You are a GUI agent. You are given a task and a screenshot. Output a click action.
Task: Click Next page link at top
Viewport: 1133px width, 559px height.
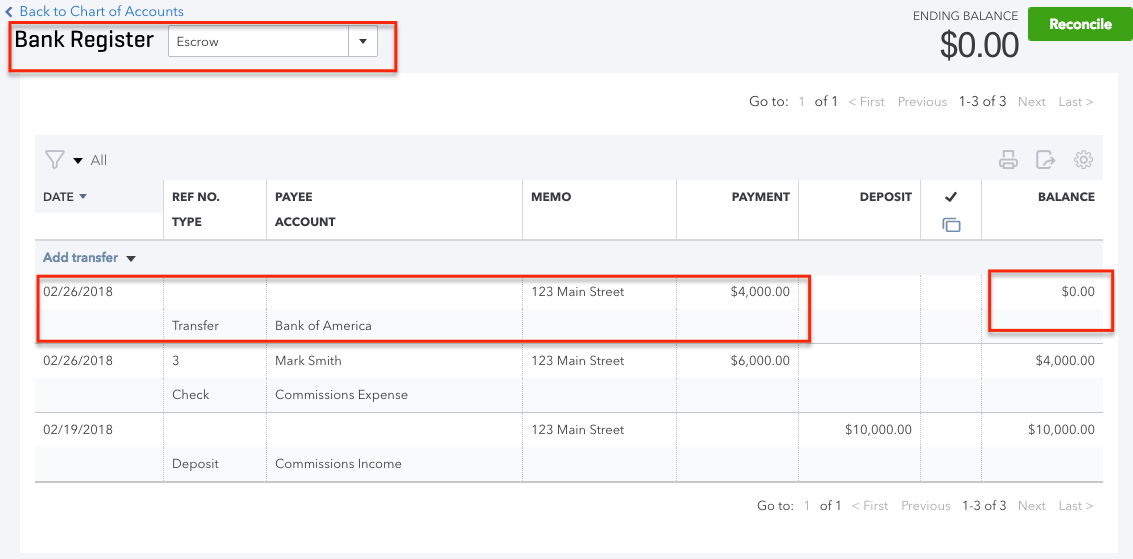point(1031,102)
